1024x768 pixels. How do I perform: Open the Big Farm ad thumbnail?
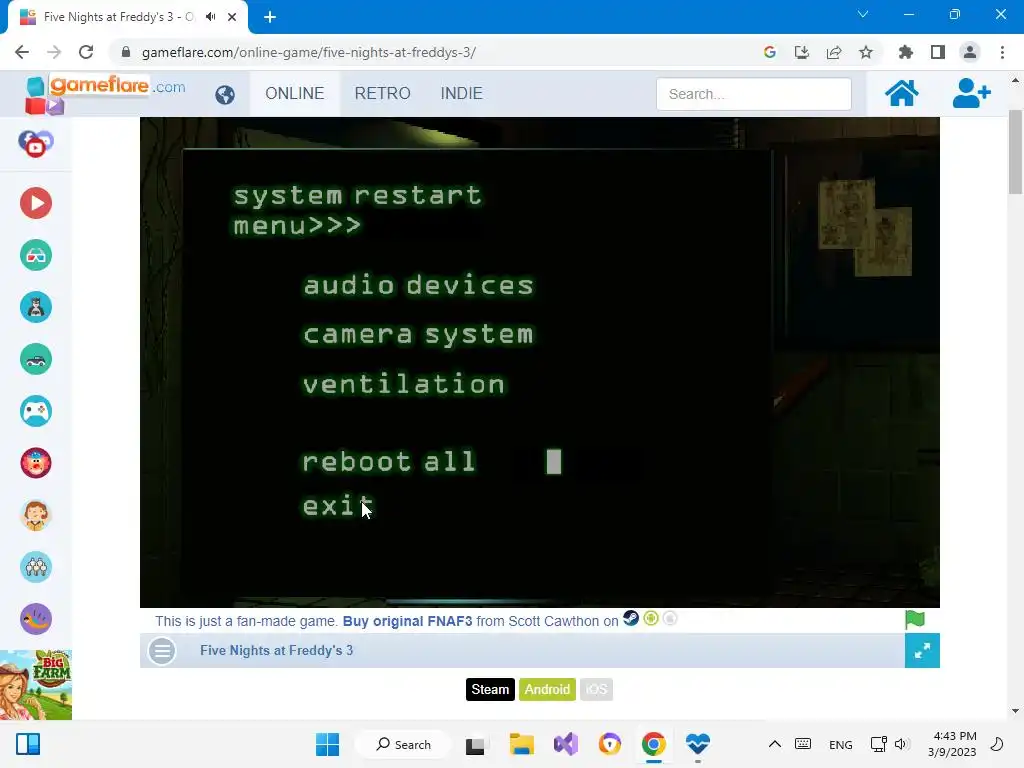coord(36,685)
